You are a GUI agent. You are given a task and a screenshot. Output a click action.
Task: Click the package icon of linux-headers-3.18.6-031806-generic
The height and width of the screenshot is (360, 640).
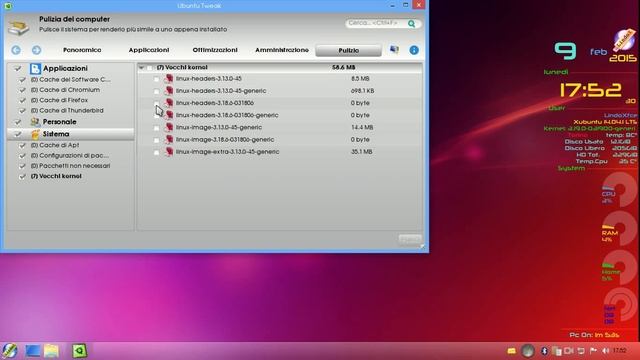(169, 115)
